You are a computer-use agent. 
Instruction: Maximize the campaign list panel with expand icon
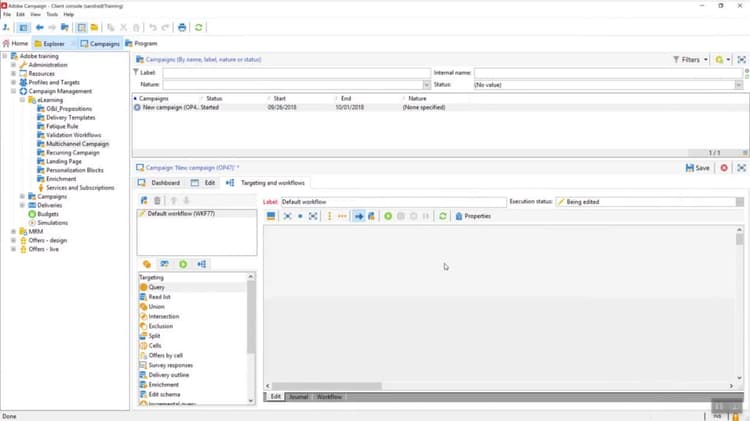(x=741, y=60)
